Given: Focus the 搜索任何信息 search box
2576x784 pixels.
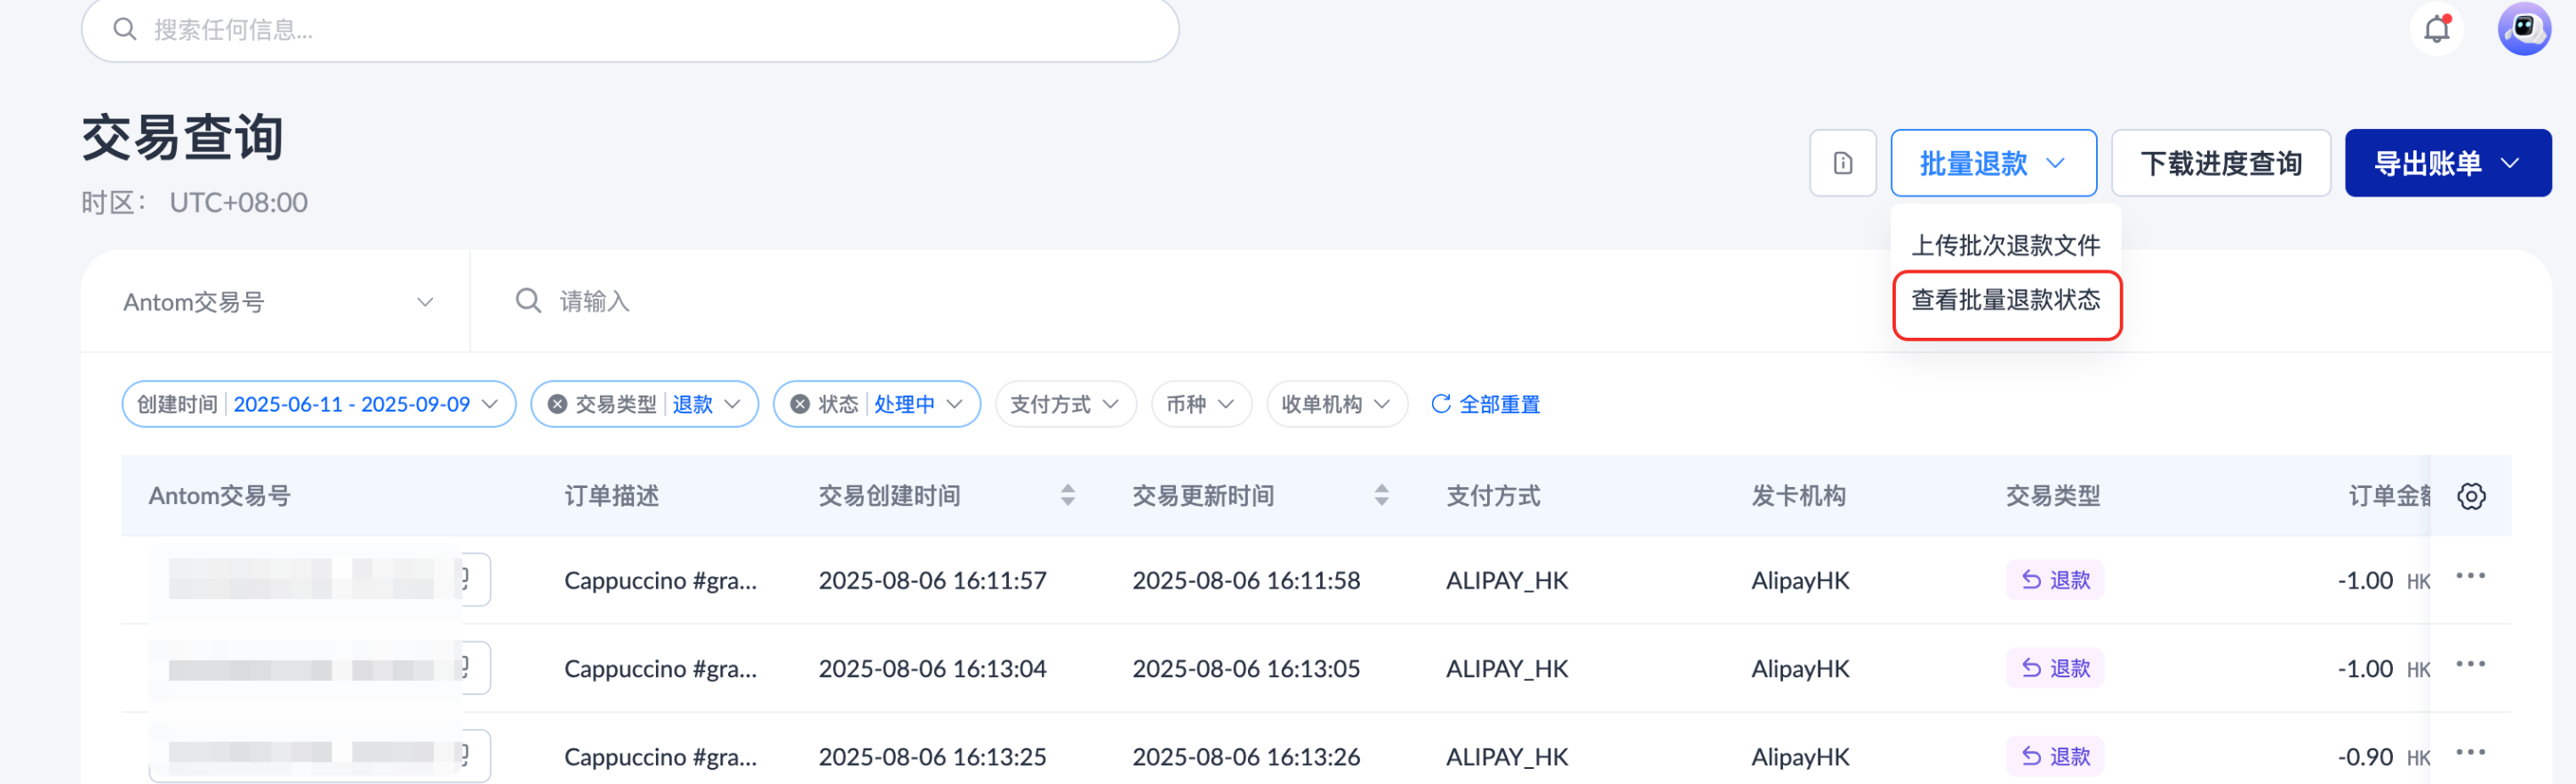Looking at the screenshot, I should coord(630,29).
